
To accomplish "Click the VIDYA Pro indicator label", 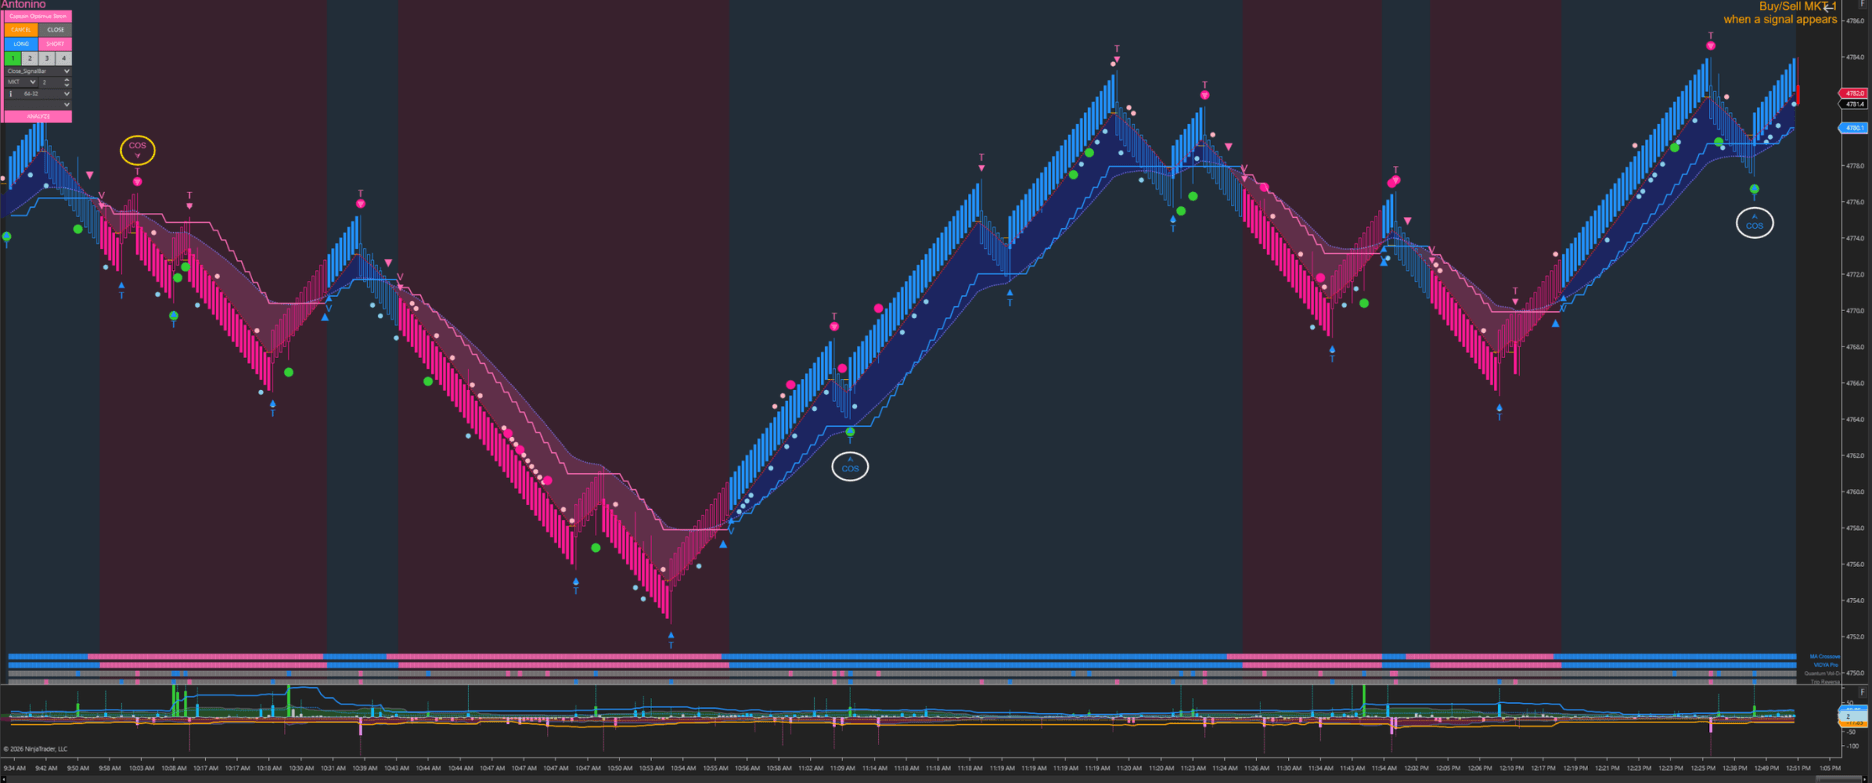I will (x=1826, y=665).
